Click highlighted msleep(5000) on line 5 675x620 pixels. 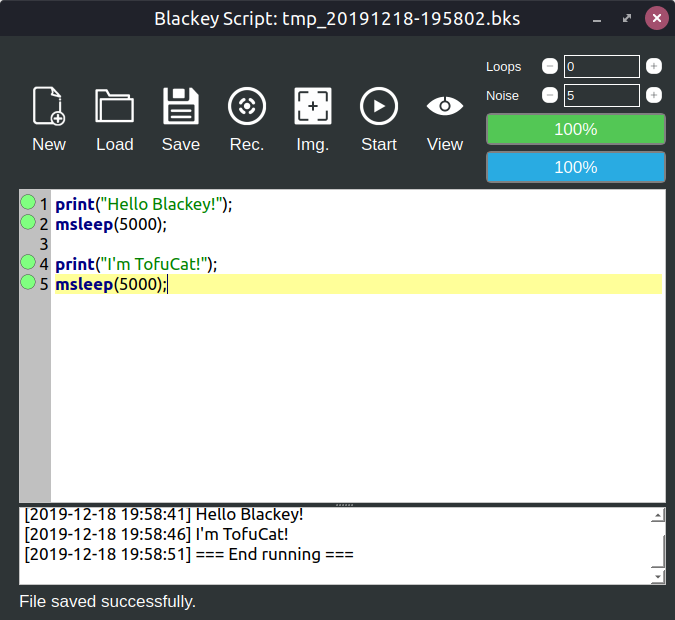pos(111,284)
